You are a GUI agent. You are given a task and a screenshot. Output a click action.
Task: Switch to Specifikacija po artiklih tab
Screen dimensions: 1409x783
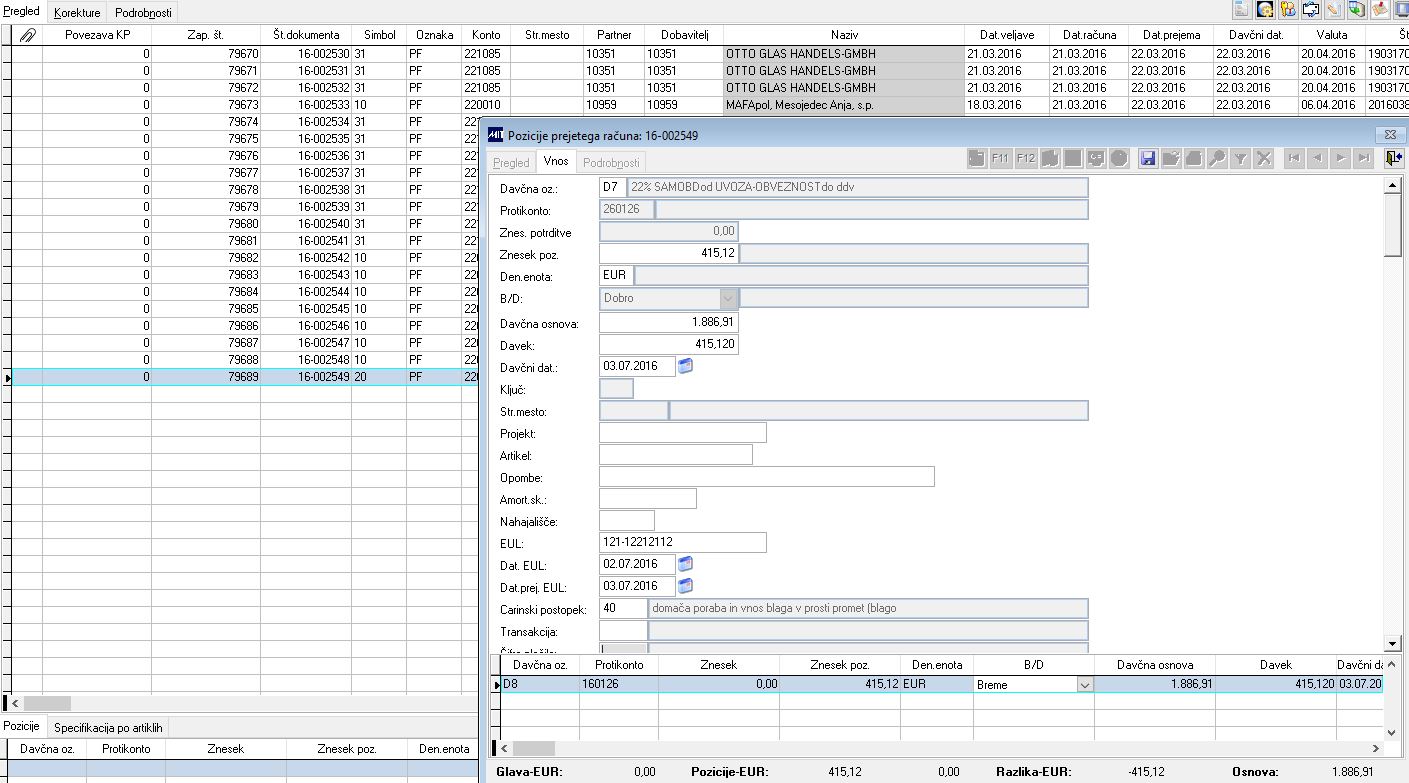108,727
